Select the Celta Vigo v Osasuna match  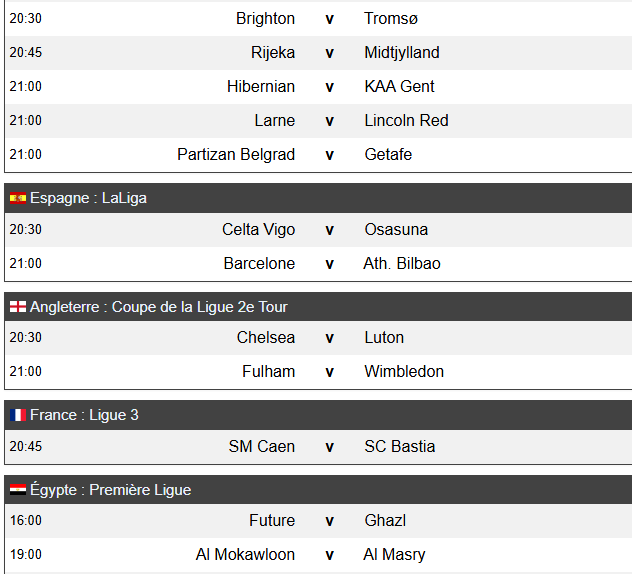318,230
